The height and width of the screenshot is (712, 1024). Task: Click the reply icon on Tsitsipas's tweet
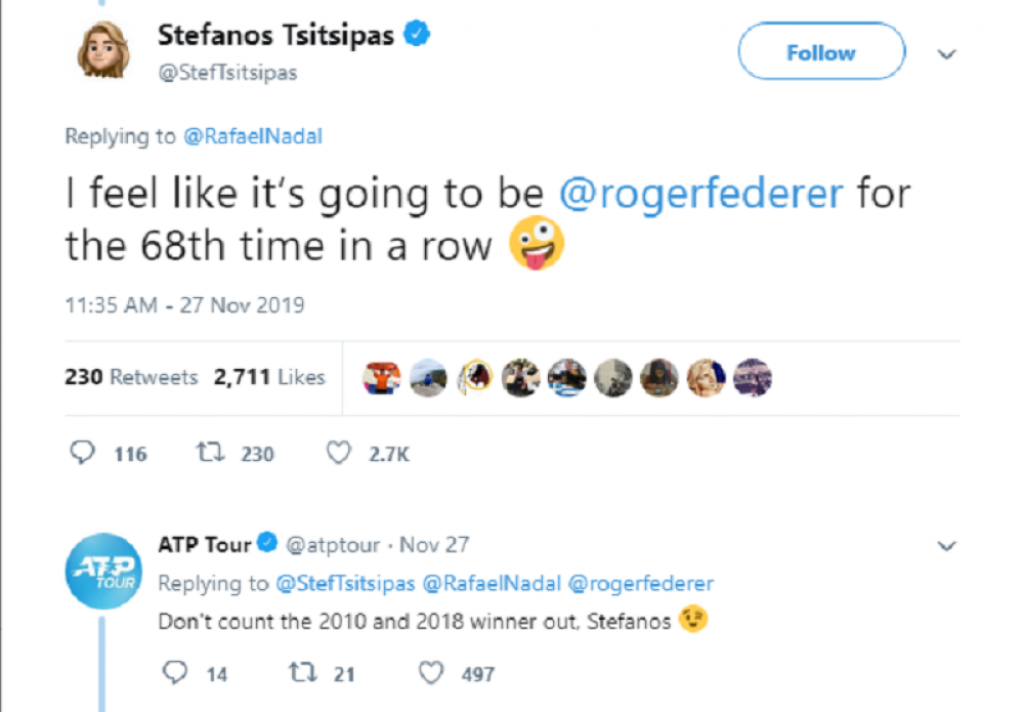pyautogui.click(x=84, y=453)
